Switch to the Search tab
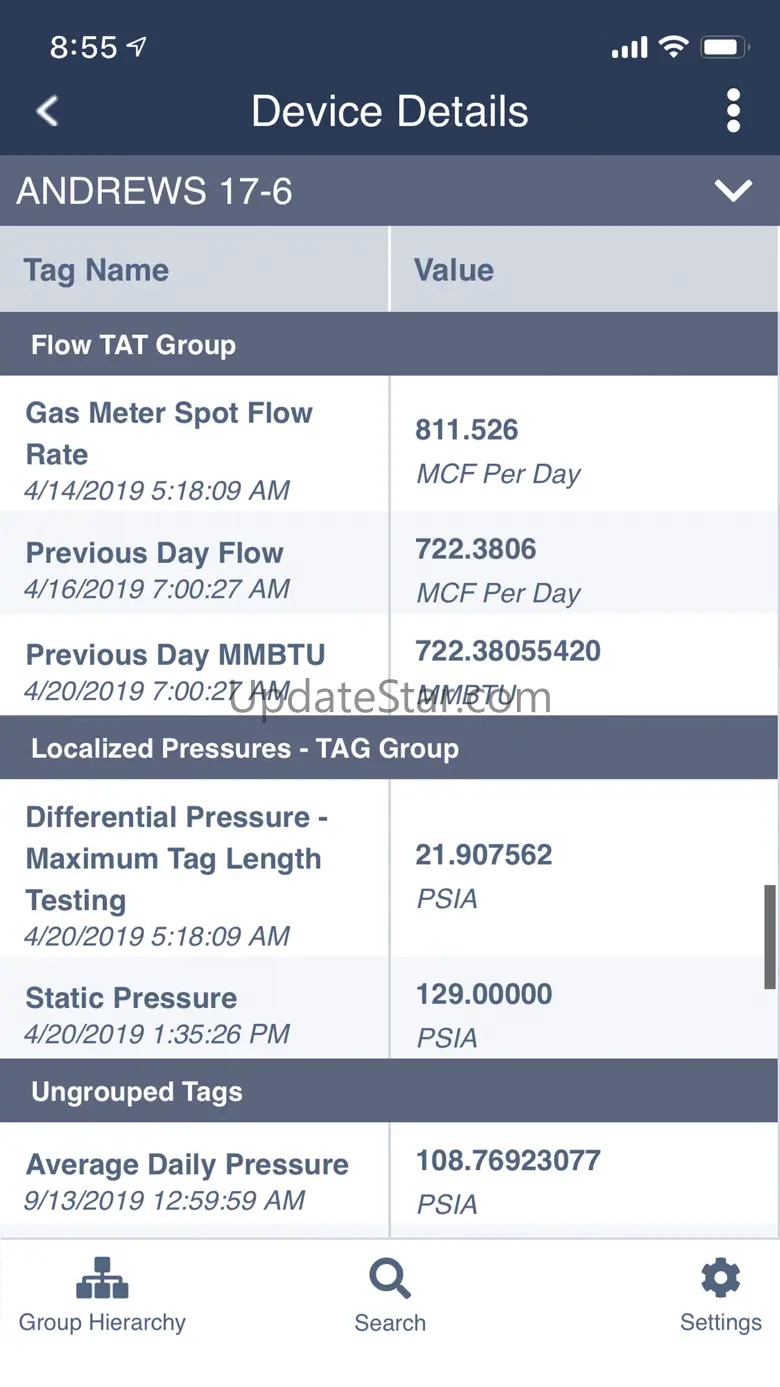The height and width of the screenshot is (1387, 780). 390,1295
